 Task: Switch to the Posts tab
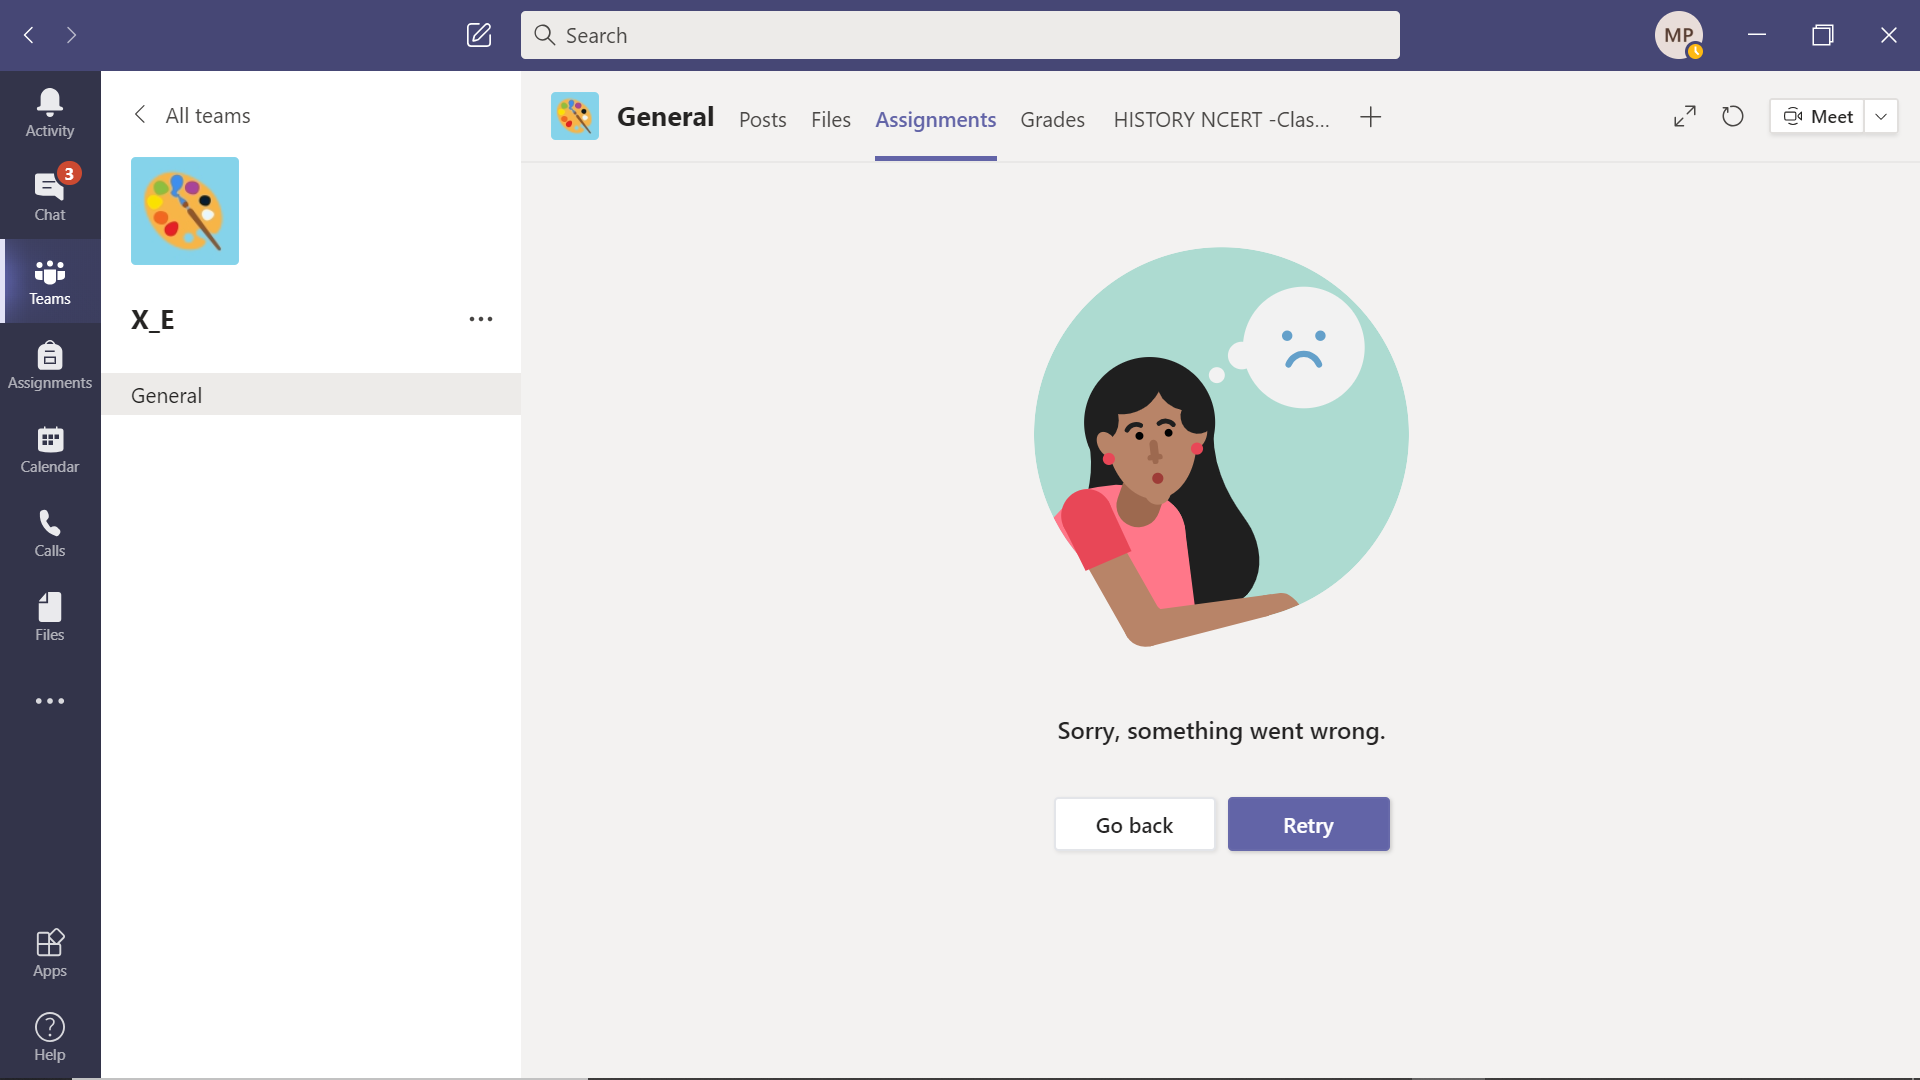[762, 119]
